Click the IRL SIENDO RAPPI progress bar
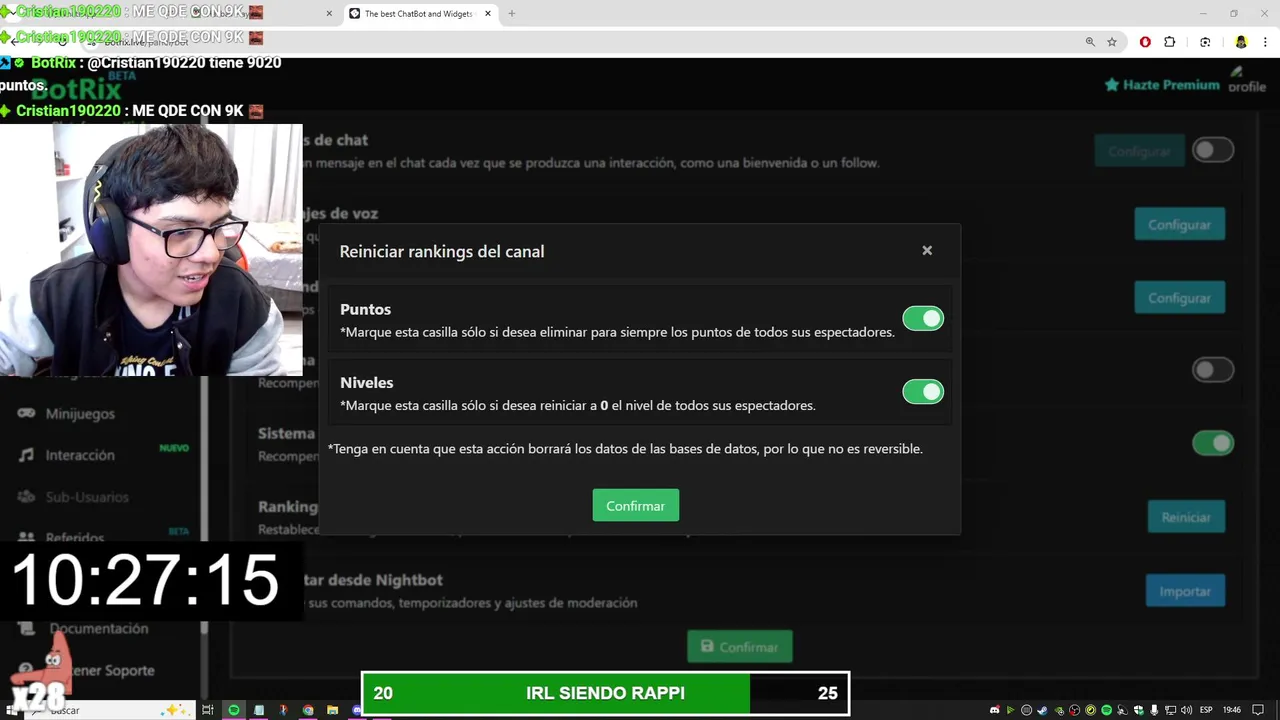The width and height of the screenshot is (1280, 720). pyautogui.click(x=605, y=693)
